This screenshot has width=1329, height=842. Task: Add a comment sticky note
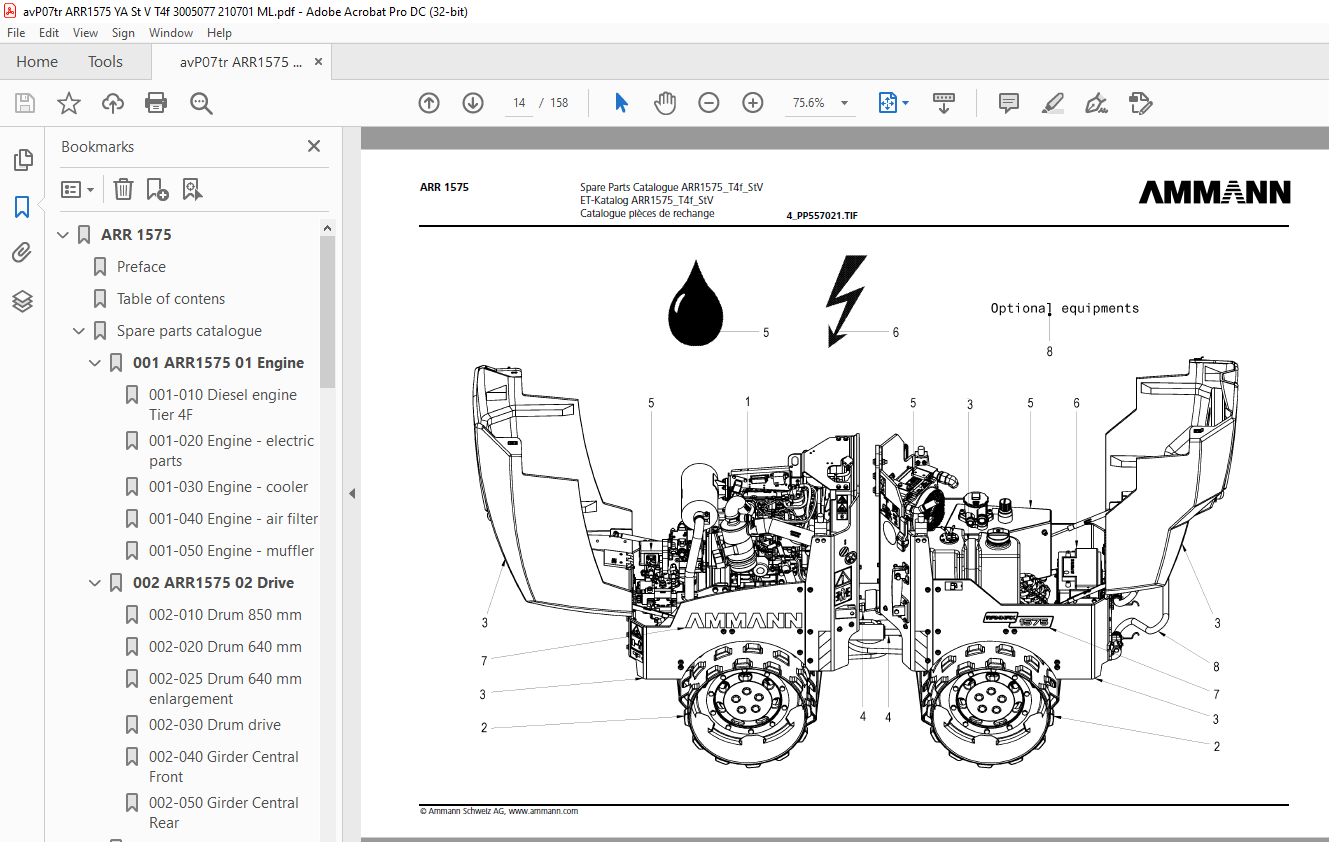pyautogui.click(x=1009, y=103)
